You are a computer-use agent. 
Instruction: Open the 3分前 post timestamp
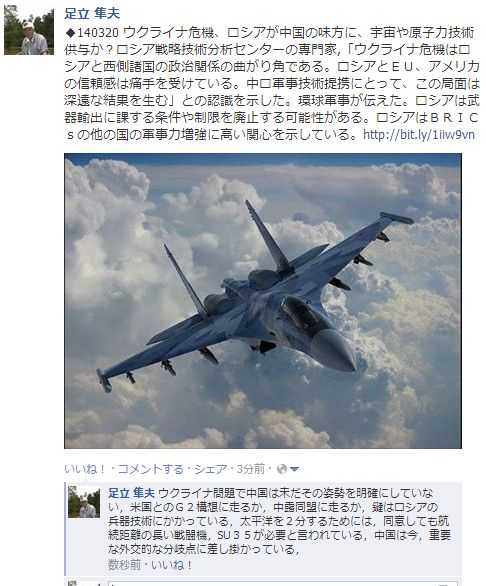click(251, 469)
